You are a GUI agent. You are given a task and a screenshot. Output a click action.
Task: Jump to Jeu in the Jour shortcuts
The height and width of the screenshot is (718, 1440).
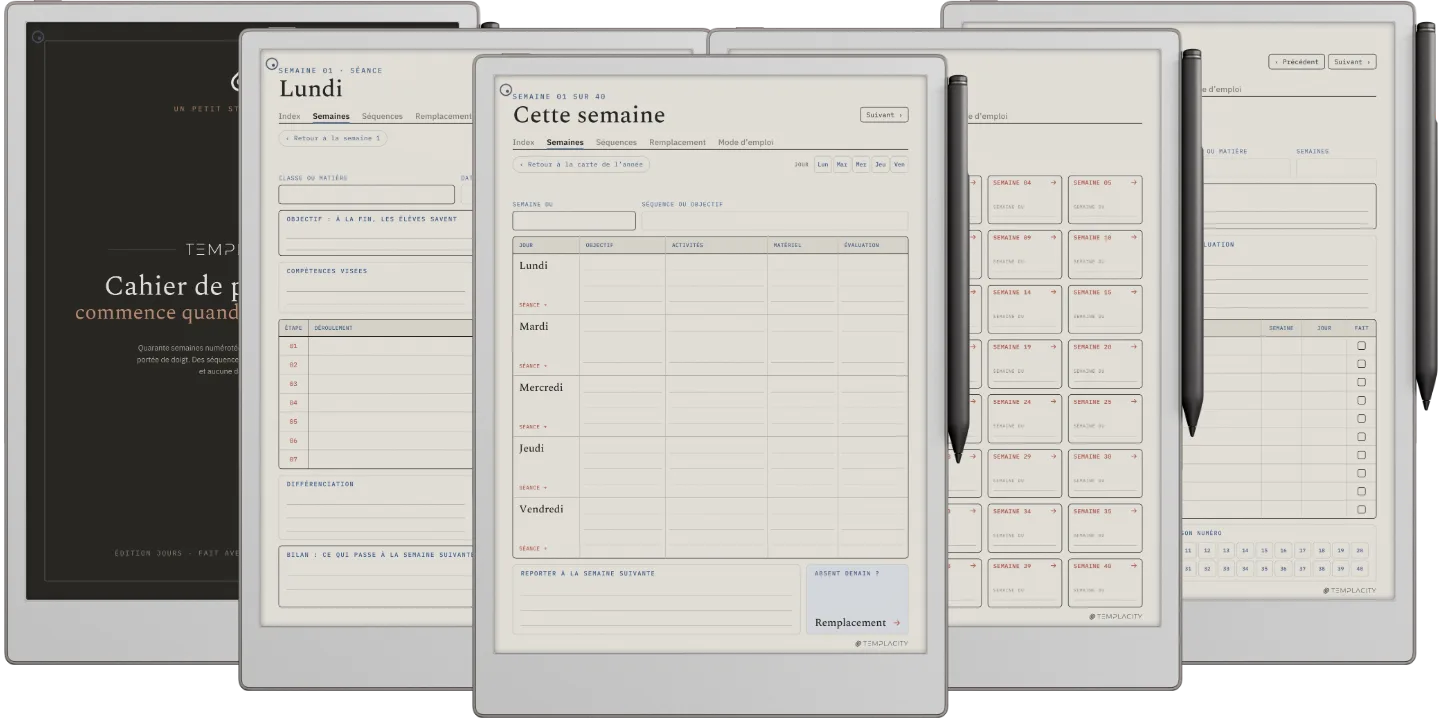[880, 164]
